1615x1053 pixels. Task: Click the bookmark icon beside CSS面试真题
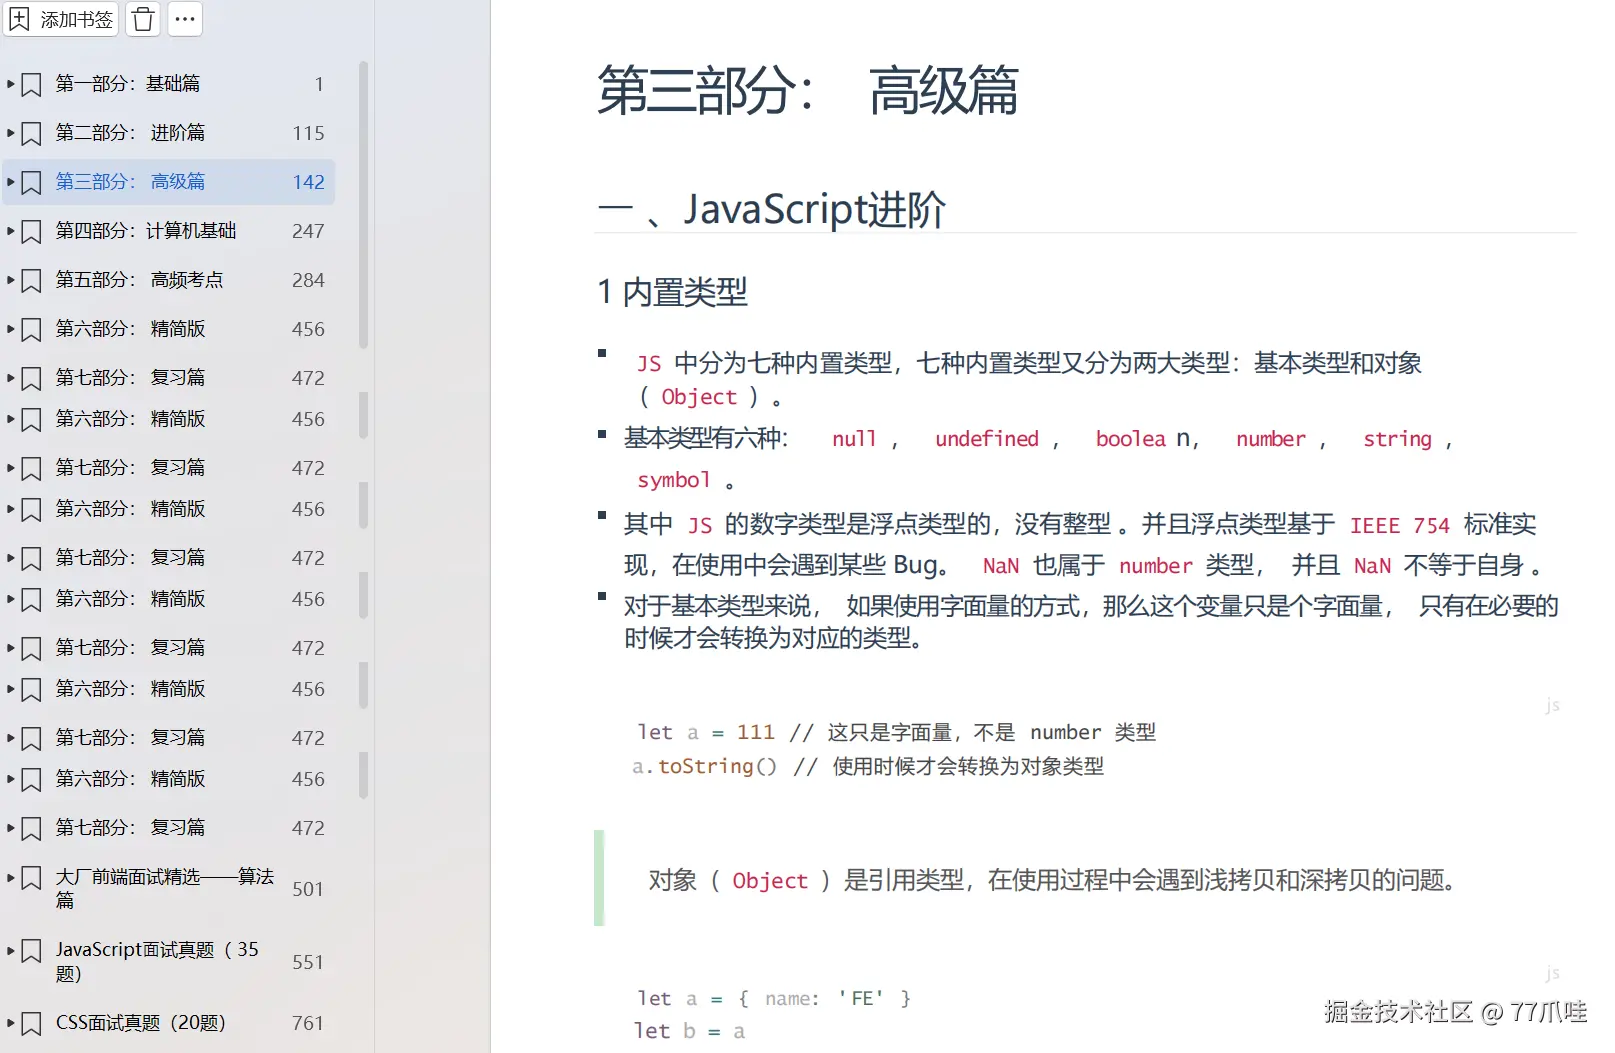point(32,1023)
